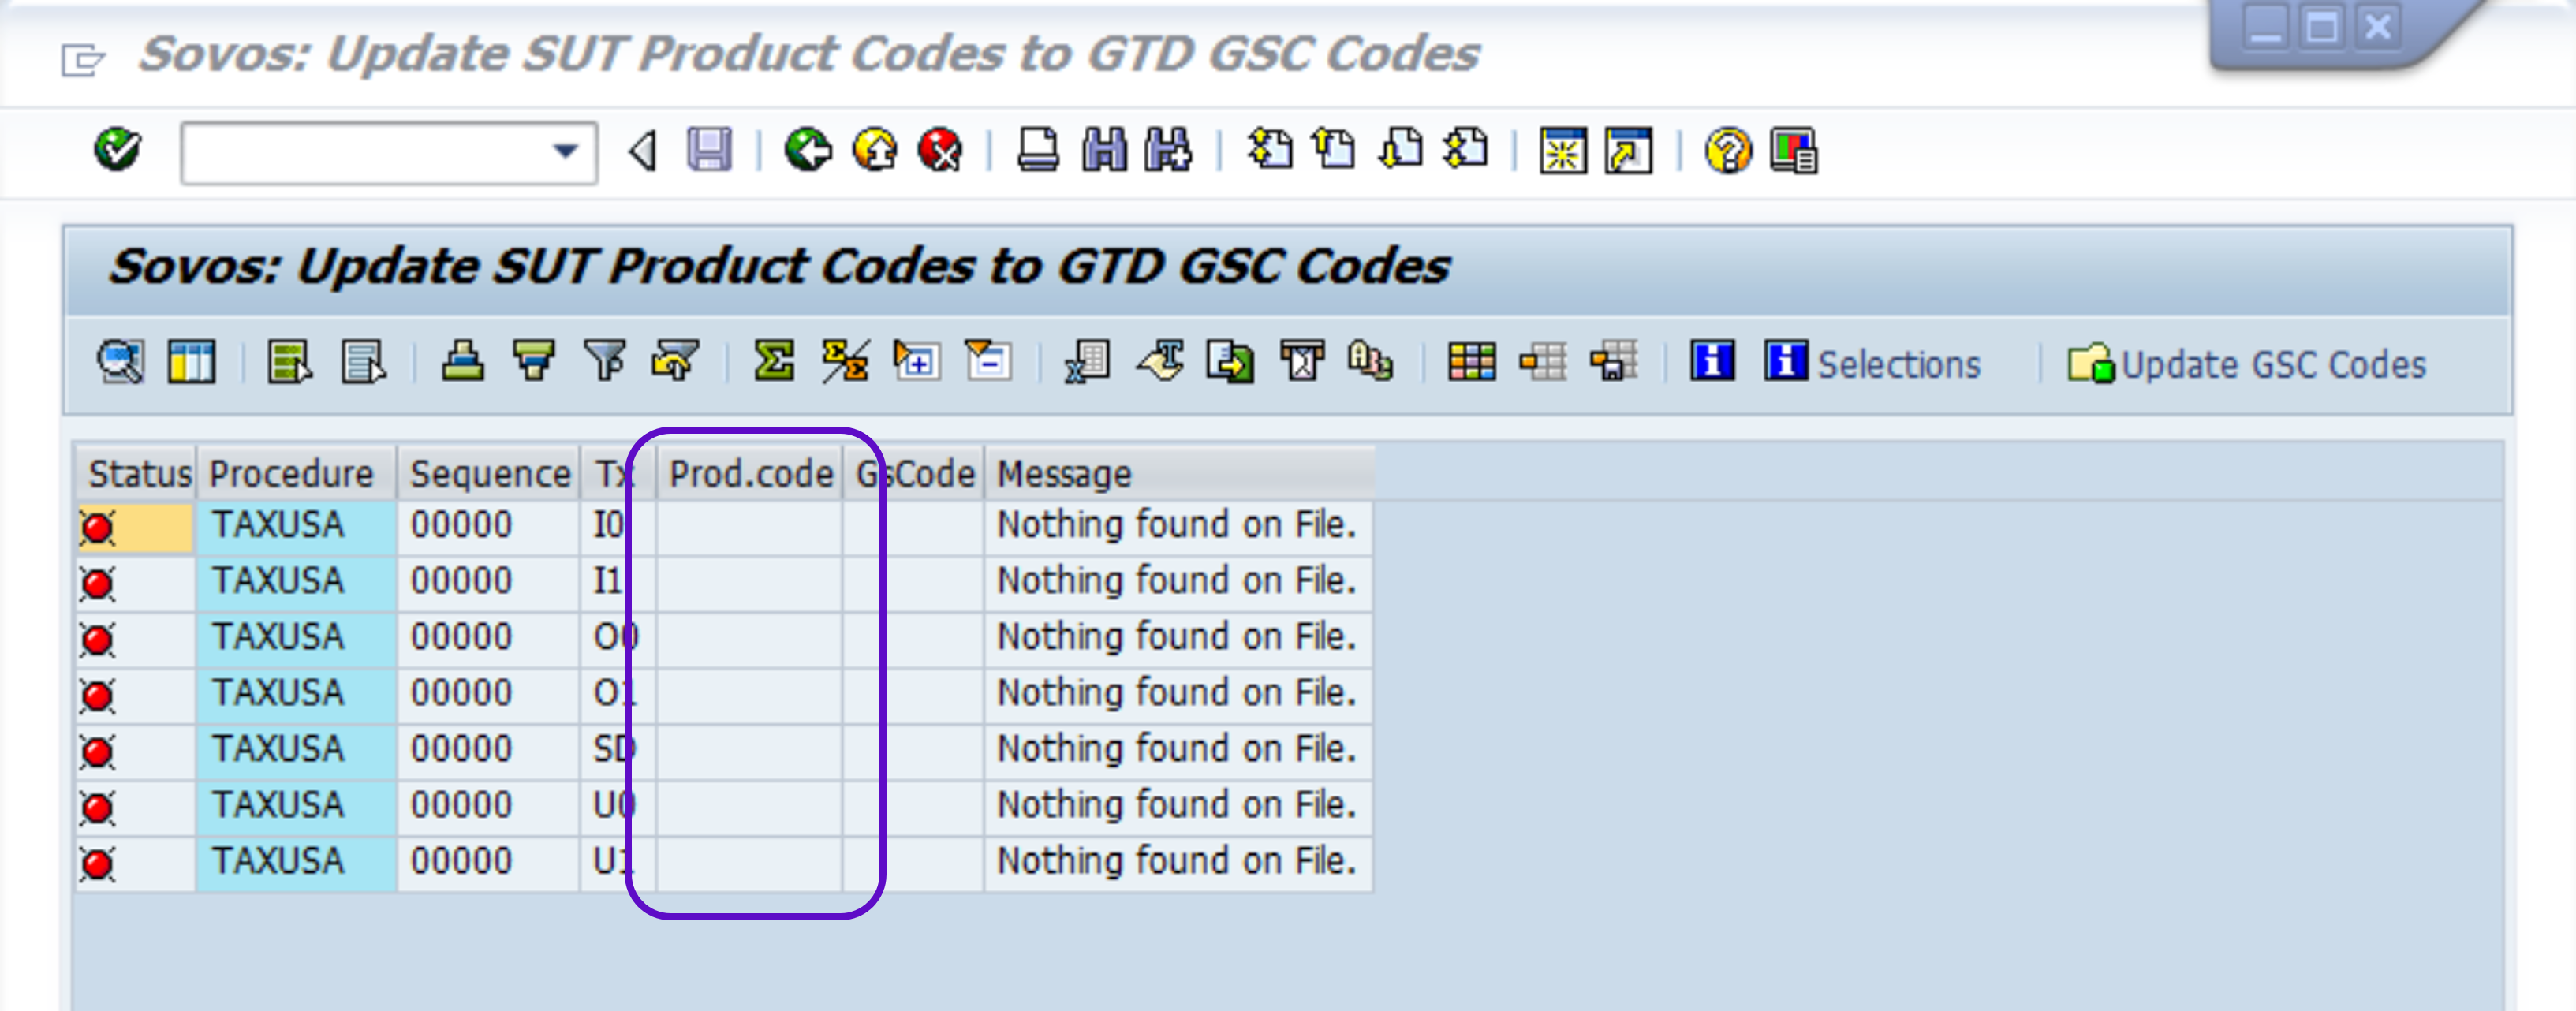Viewport: 2576px width, 1011px height.
Task: Click the Set Filter funnel icon
Action: tap(605, 362)
